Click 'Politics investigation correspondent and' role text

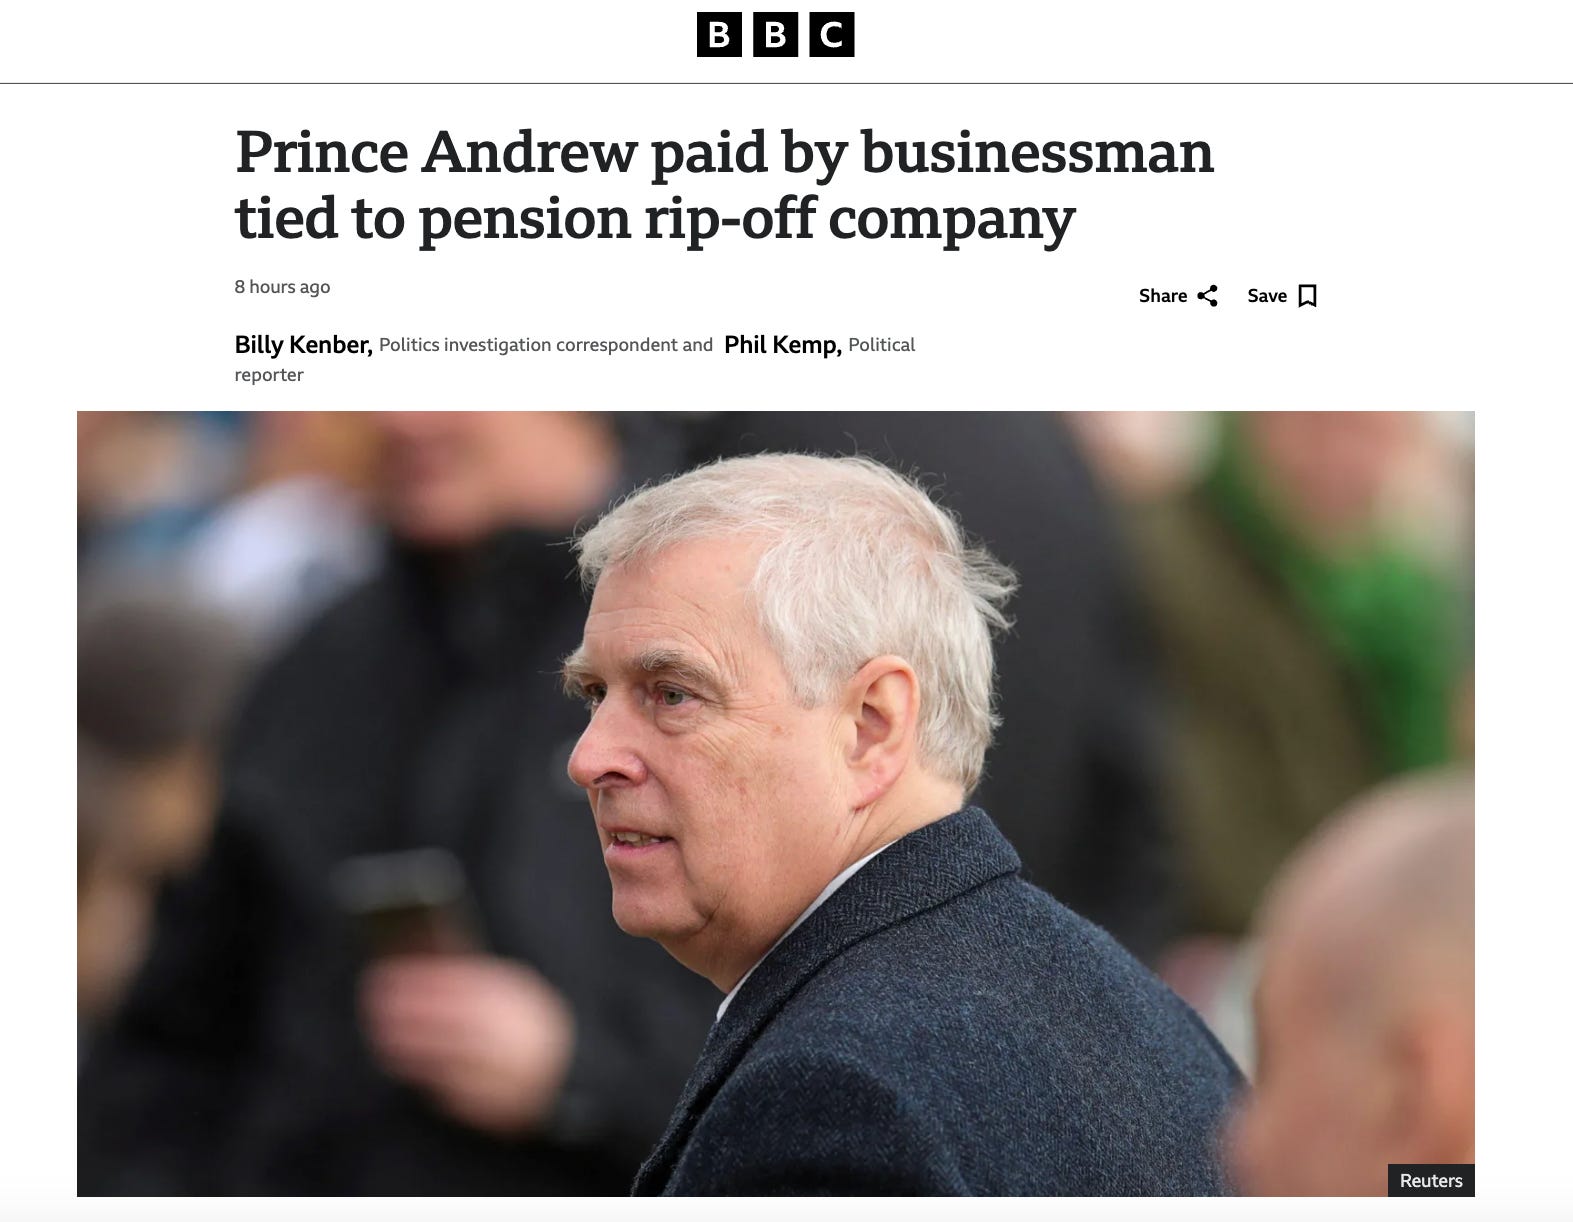(x=546, y=345)
